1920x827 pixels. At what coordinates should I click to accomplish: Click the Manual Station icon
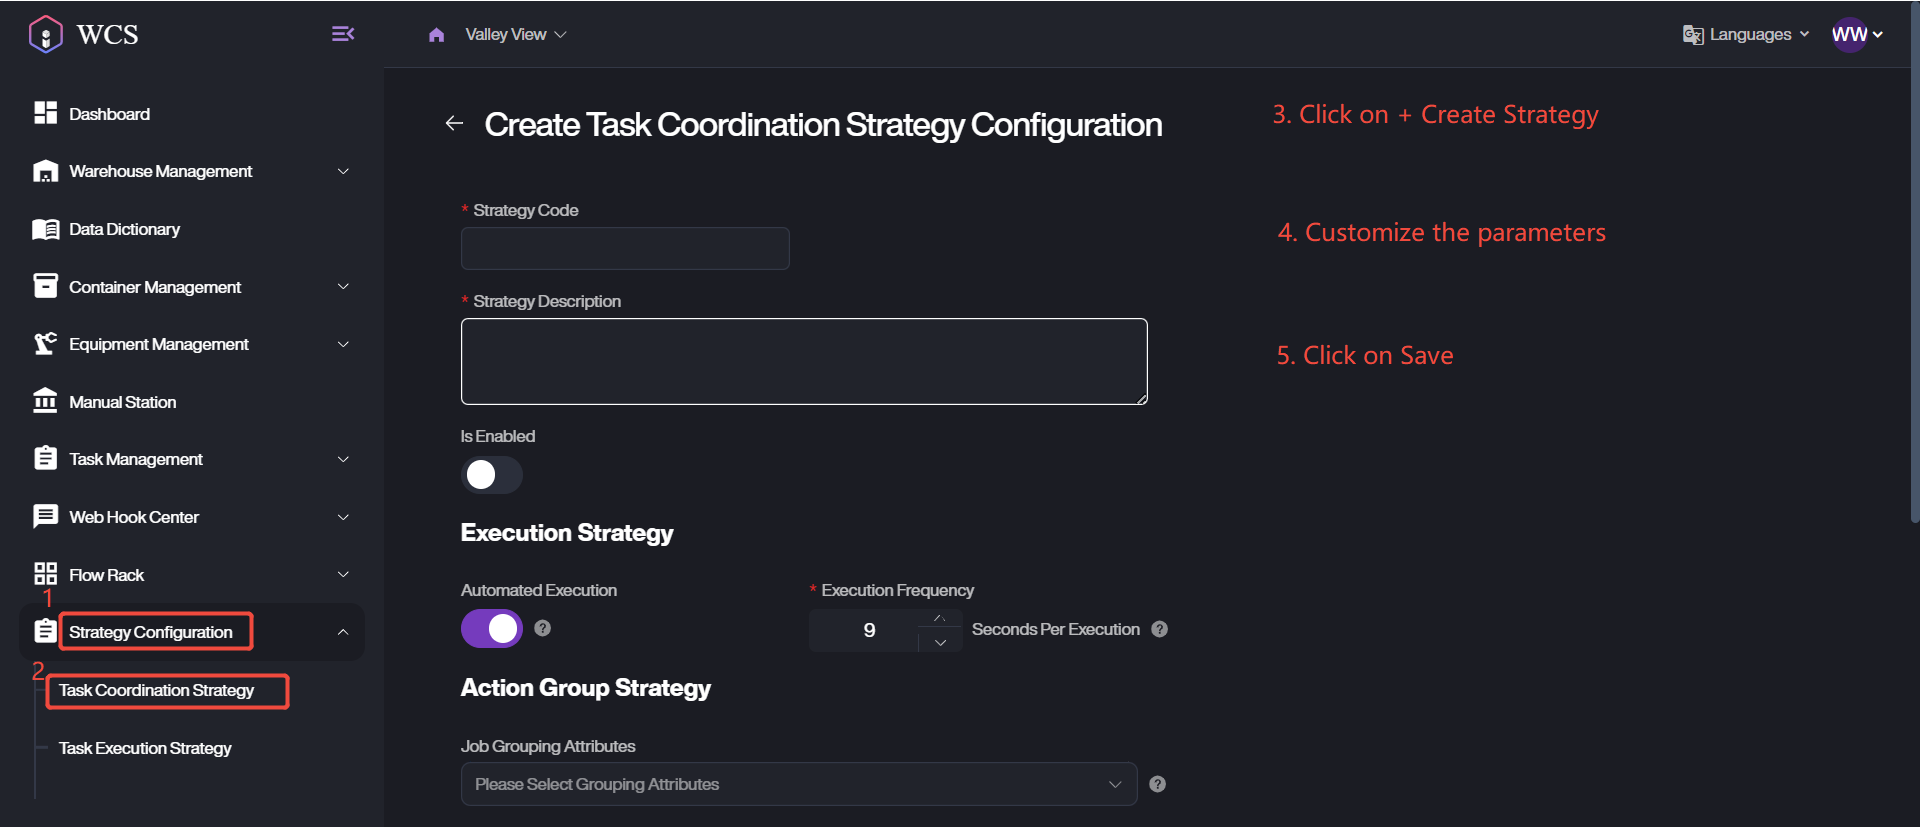pyautogui.click(x=45, y=401)
